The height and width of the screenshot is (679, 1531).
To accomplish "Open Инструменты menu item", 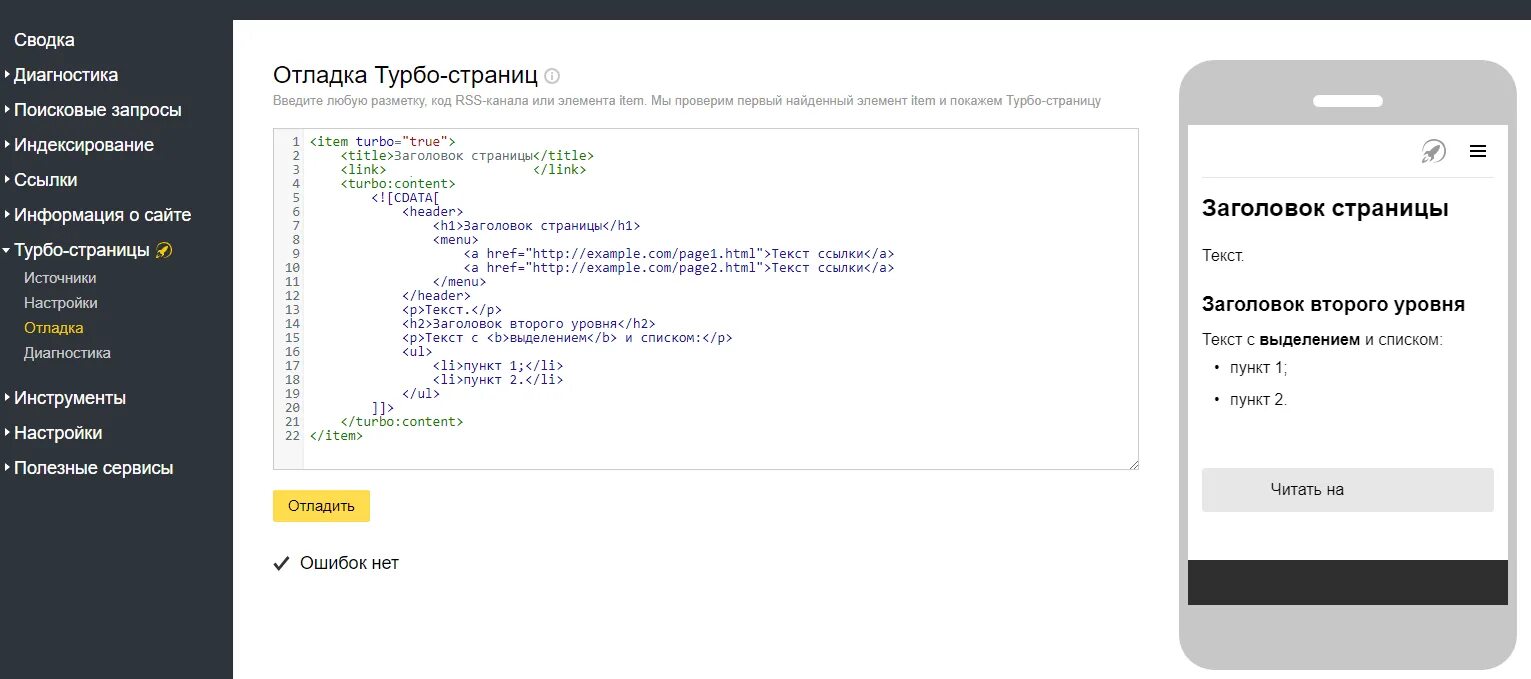I will pos(70,398).
